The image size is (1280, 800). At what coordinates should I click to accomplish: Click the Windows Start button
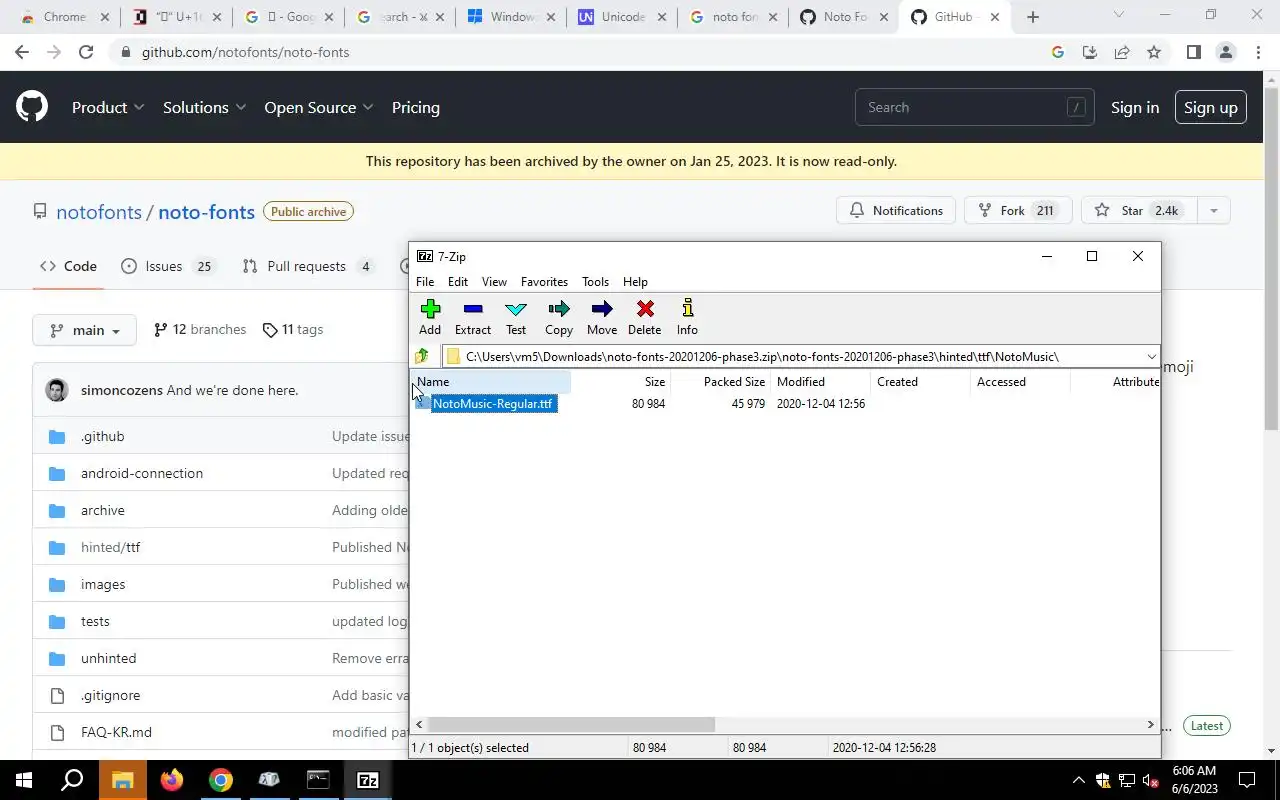pyautogui.click(x=24, y=780)
